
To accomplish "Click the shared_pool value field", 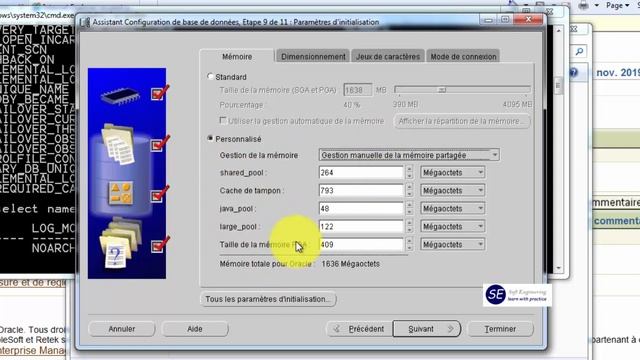I will pos(361,173).
